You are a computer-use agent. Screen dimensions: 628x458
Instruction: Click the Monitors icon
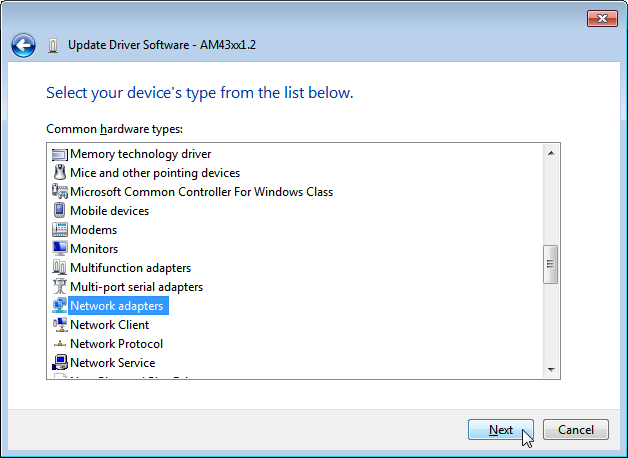click(59, 249)
